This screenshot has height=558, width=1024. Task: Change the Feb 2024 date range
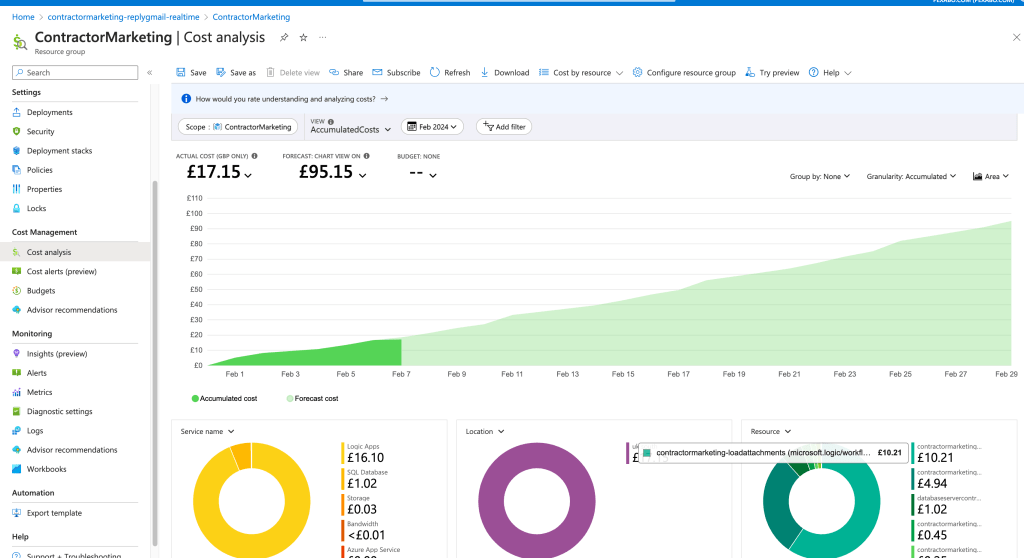[432, 127]
